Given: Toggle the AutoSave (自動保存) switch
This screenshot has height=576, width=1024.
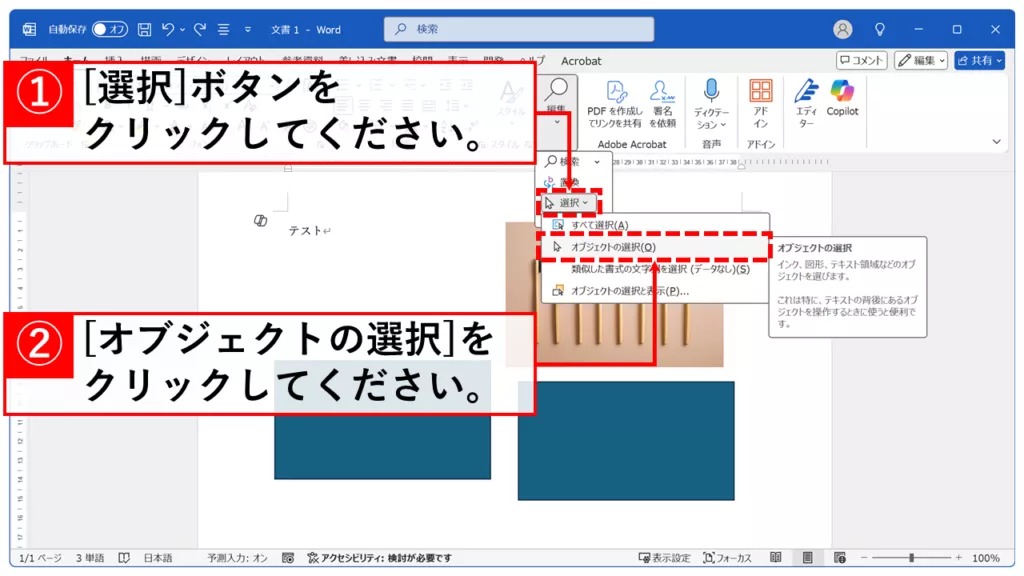Looking at the screenshot, I should point(111,30).
